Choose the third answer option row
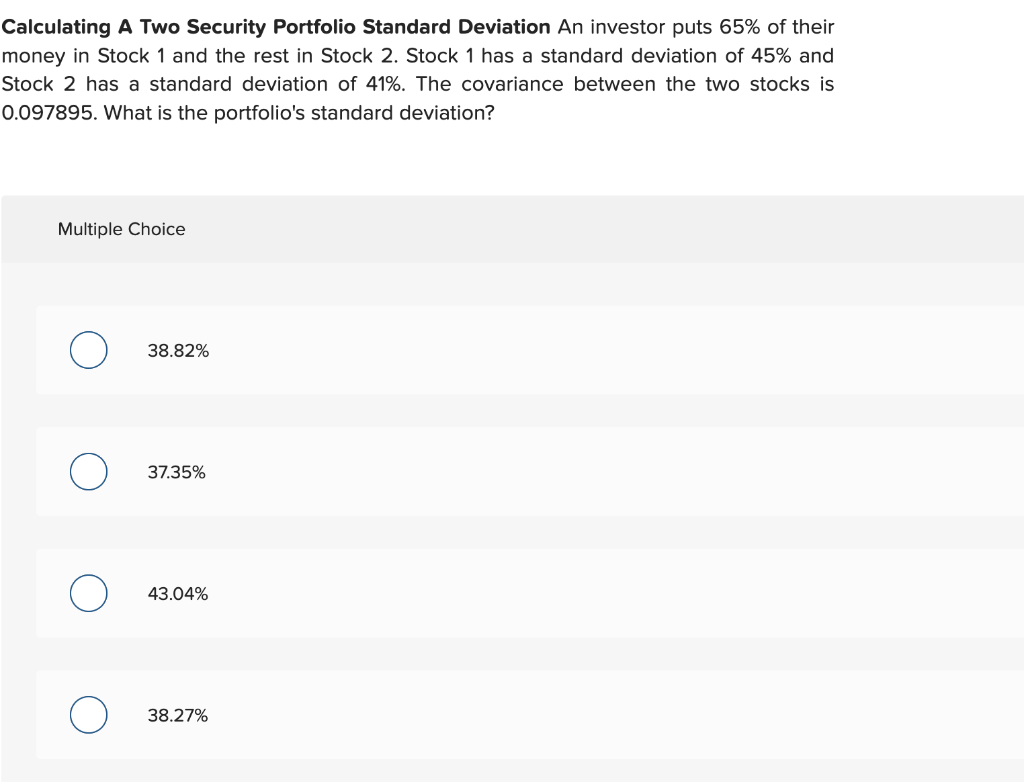This screenshot has width=1024, height=782. [x=500, y=593]
